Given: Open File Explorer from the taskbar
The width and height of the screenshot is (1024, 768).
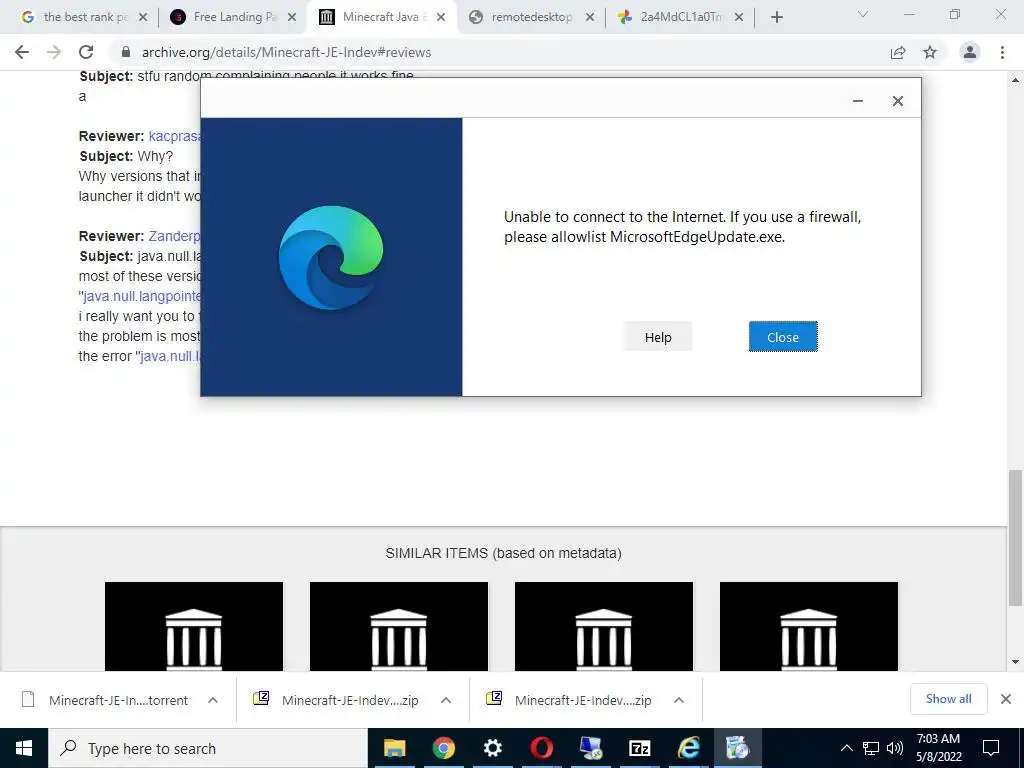Looking at the screenshot, I should click(394, 748).
